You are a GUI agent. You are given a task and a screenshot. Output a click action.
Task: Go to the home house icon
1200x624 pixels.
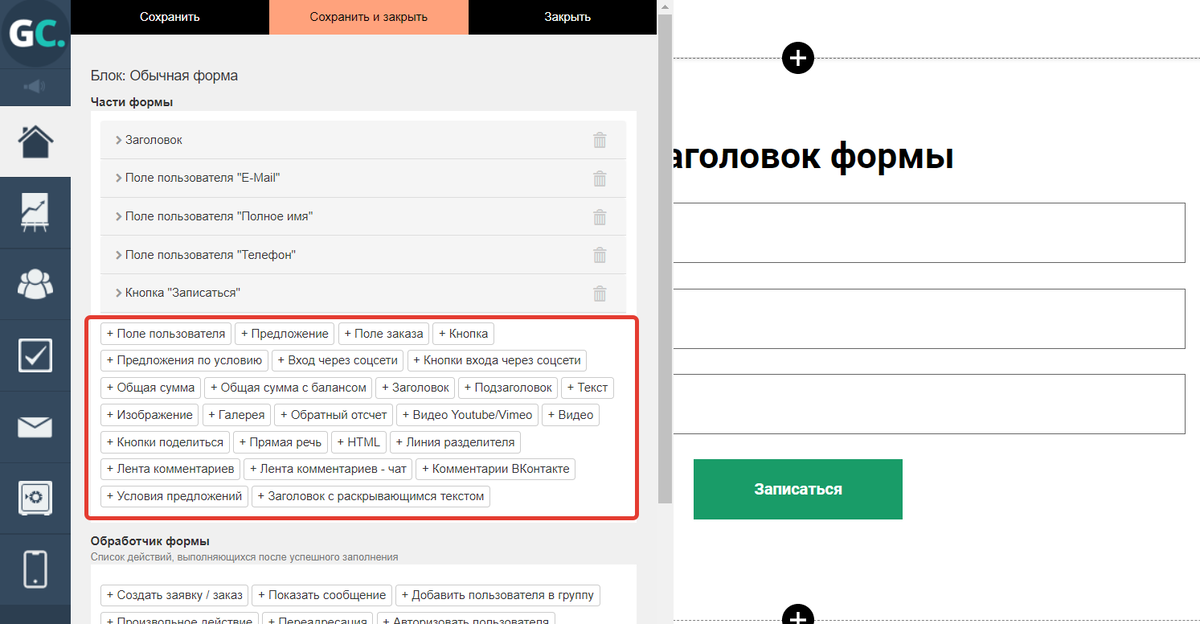(35, 141)
